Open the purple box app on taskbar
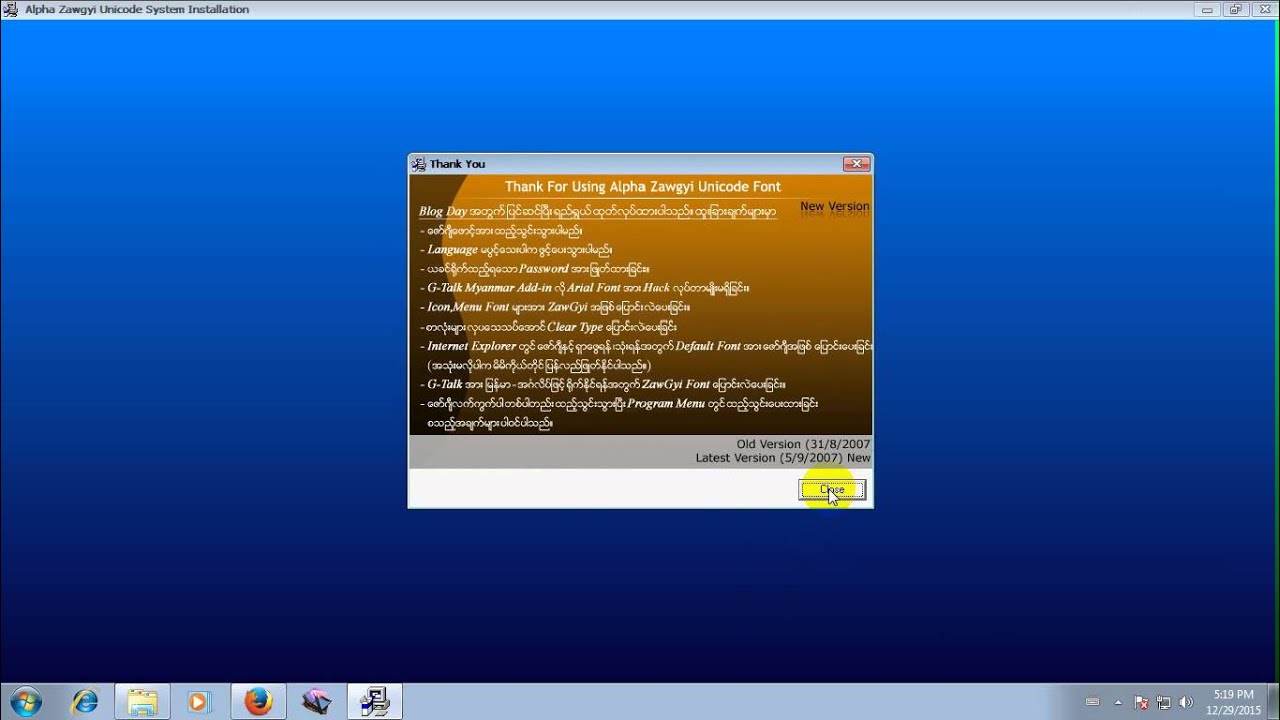The width and height of the screenshot is (1280, 720). point(316,702)
